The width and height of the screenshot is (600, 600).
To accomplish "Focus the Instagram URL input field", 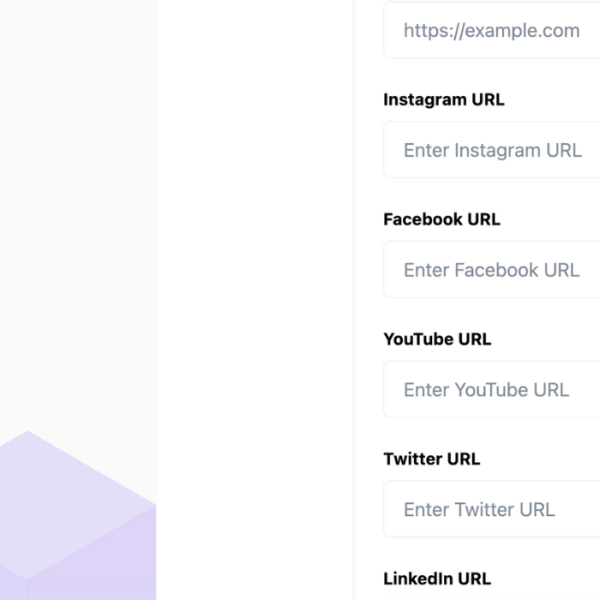I will pyautogui.click(x=491, y=150).
